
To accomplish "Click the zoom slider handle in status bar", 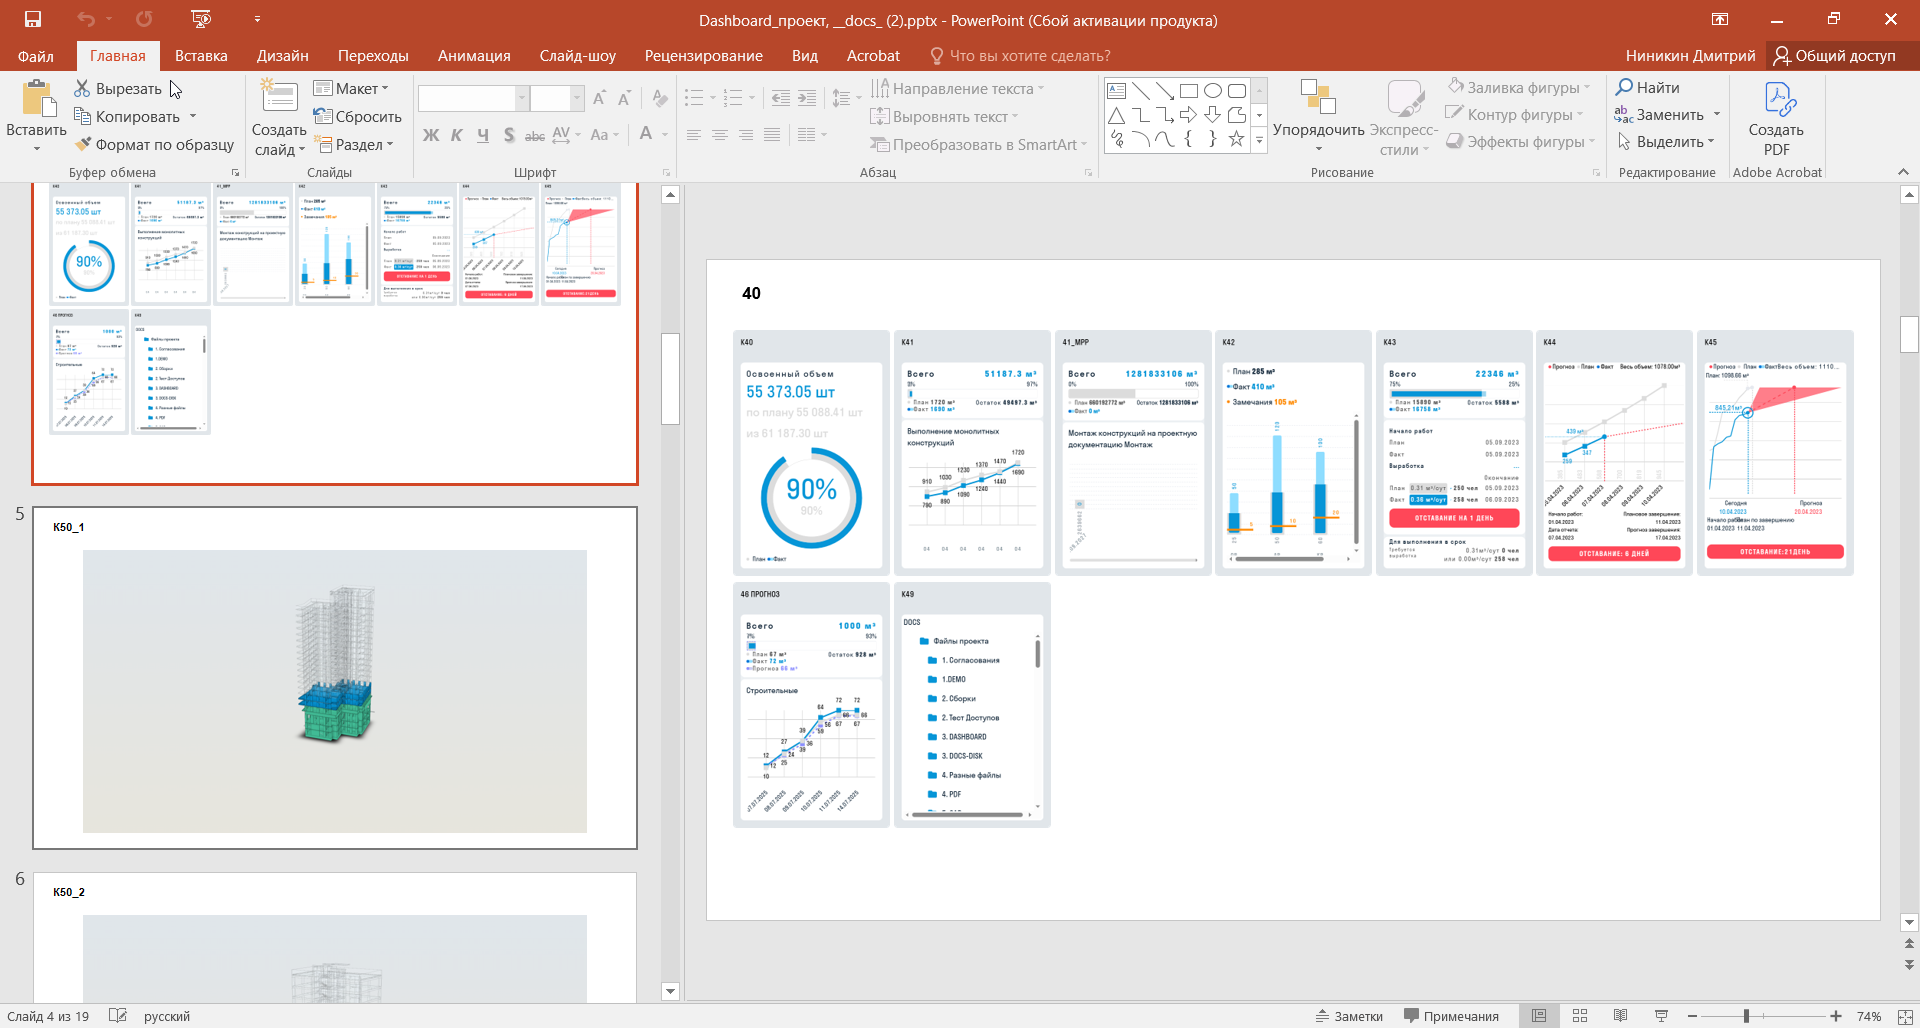I will point(1746,1016).
